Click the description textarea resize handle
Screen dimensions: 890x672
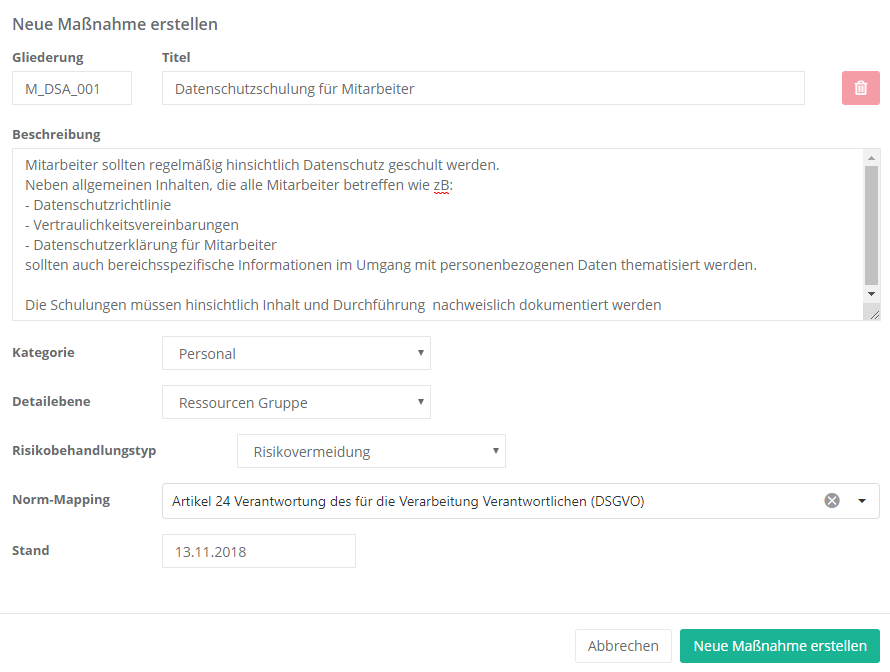point(873,313)
